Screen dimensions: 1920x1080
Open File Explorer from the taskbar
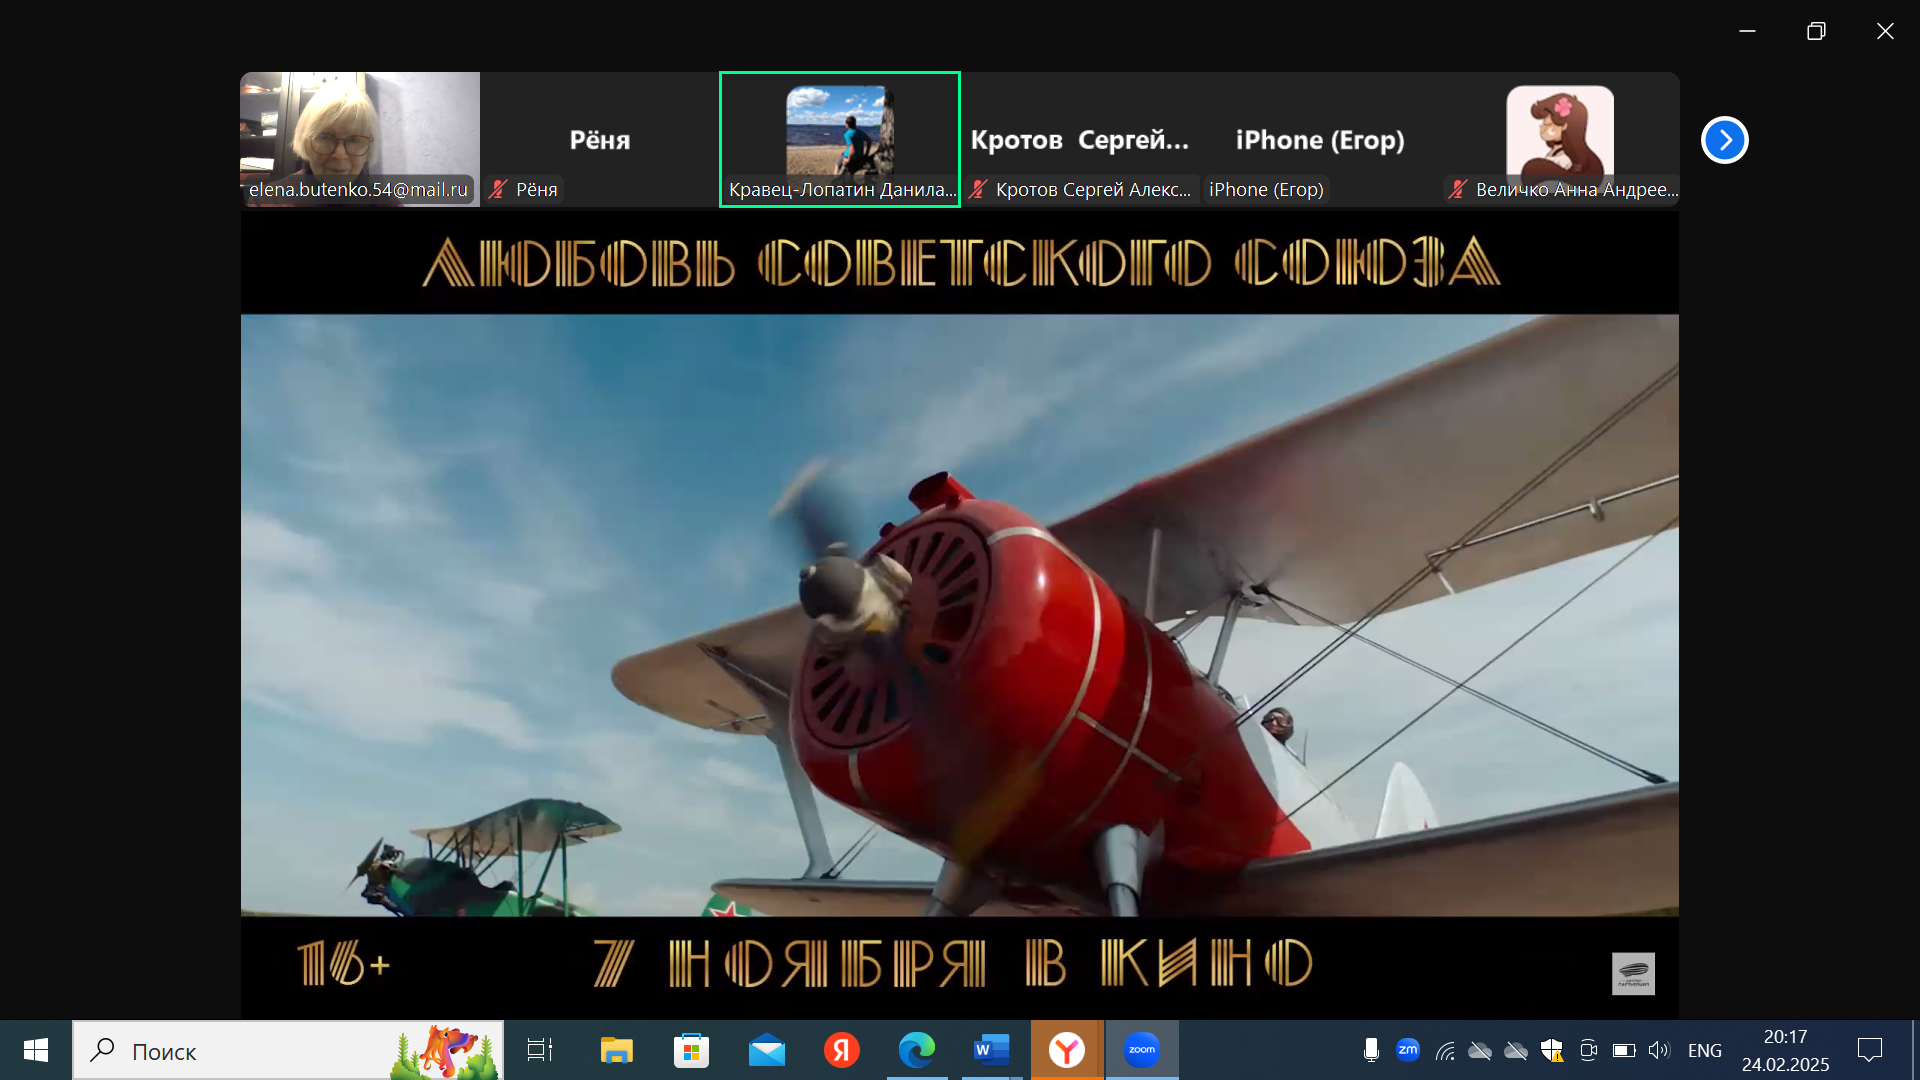coord(616,1050)
